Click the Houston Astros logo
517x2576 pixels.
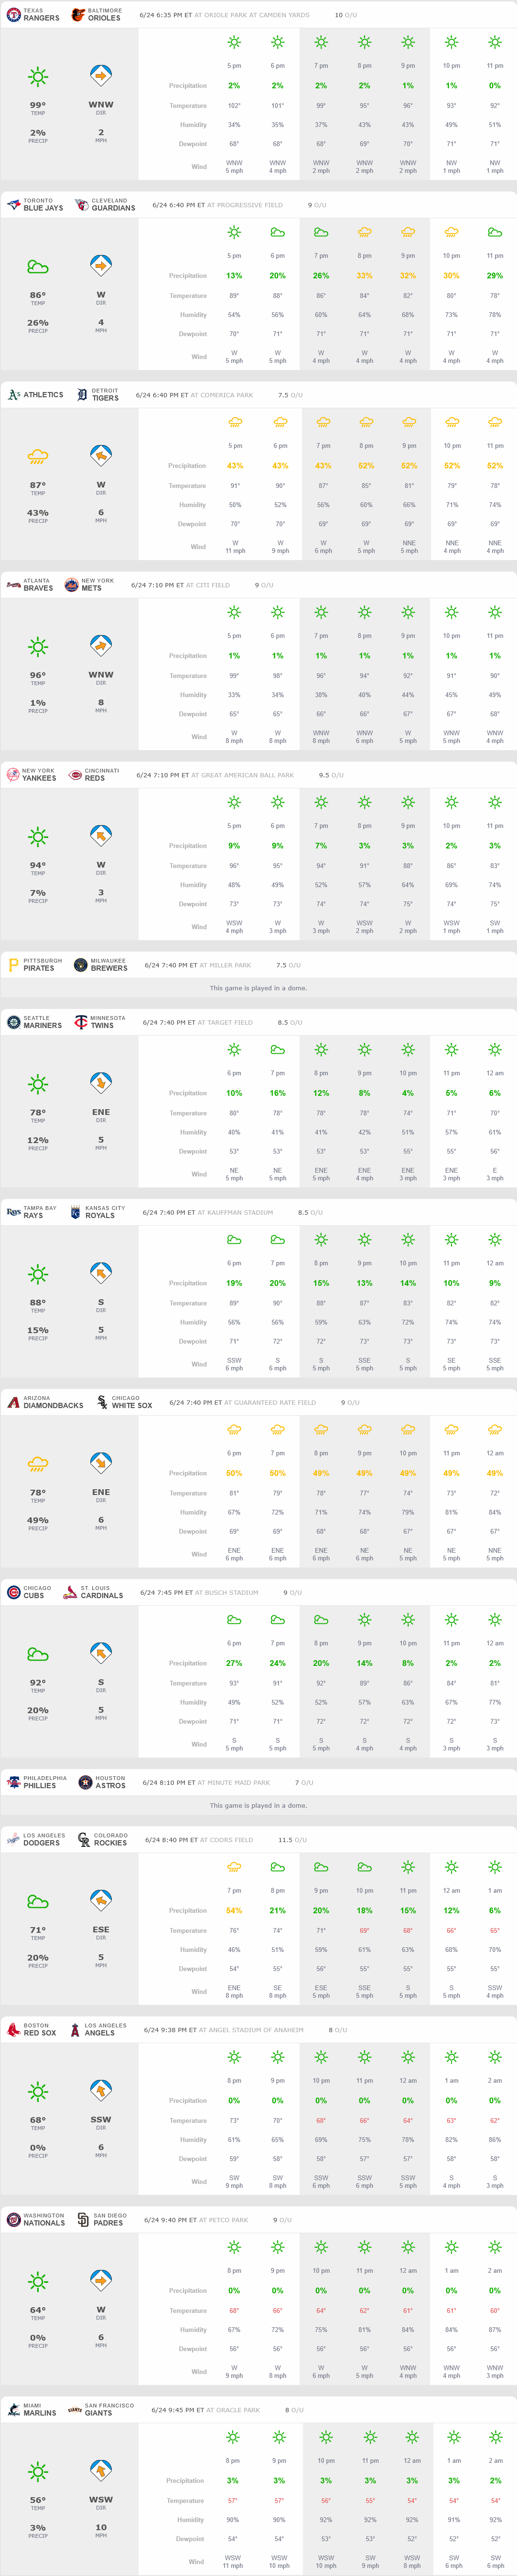pyautogui.click(x=85, y=1782)
